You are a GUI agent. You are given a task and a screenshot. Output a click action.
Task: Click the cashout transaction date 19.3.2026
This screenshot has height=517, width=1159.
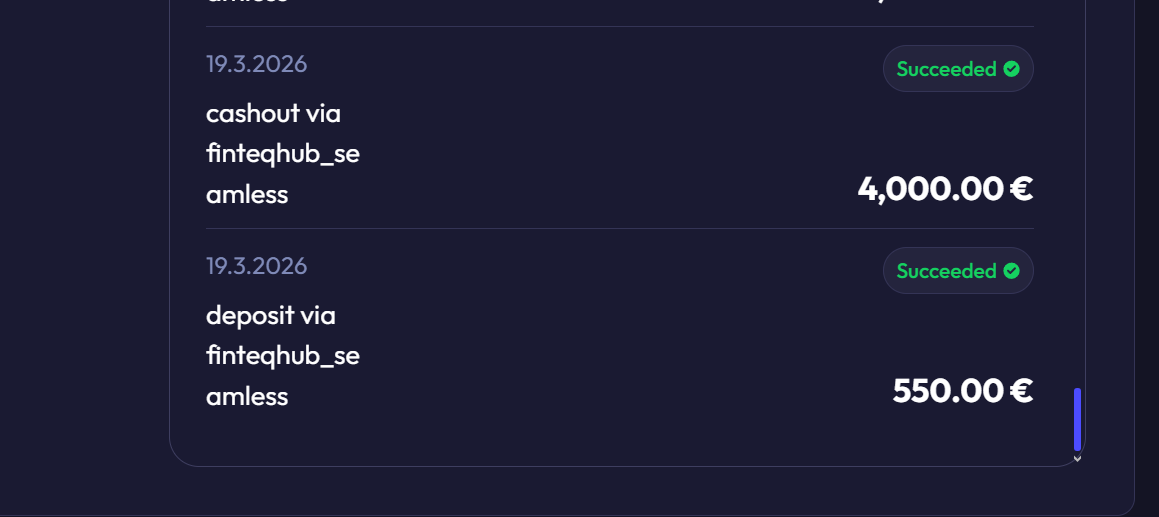click(x=256, y=64)
